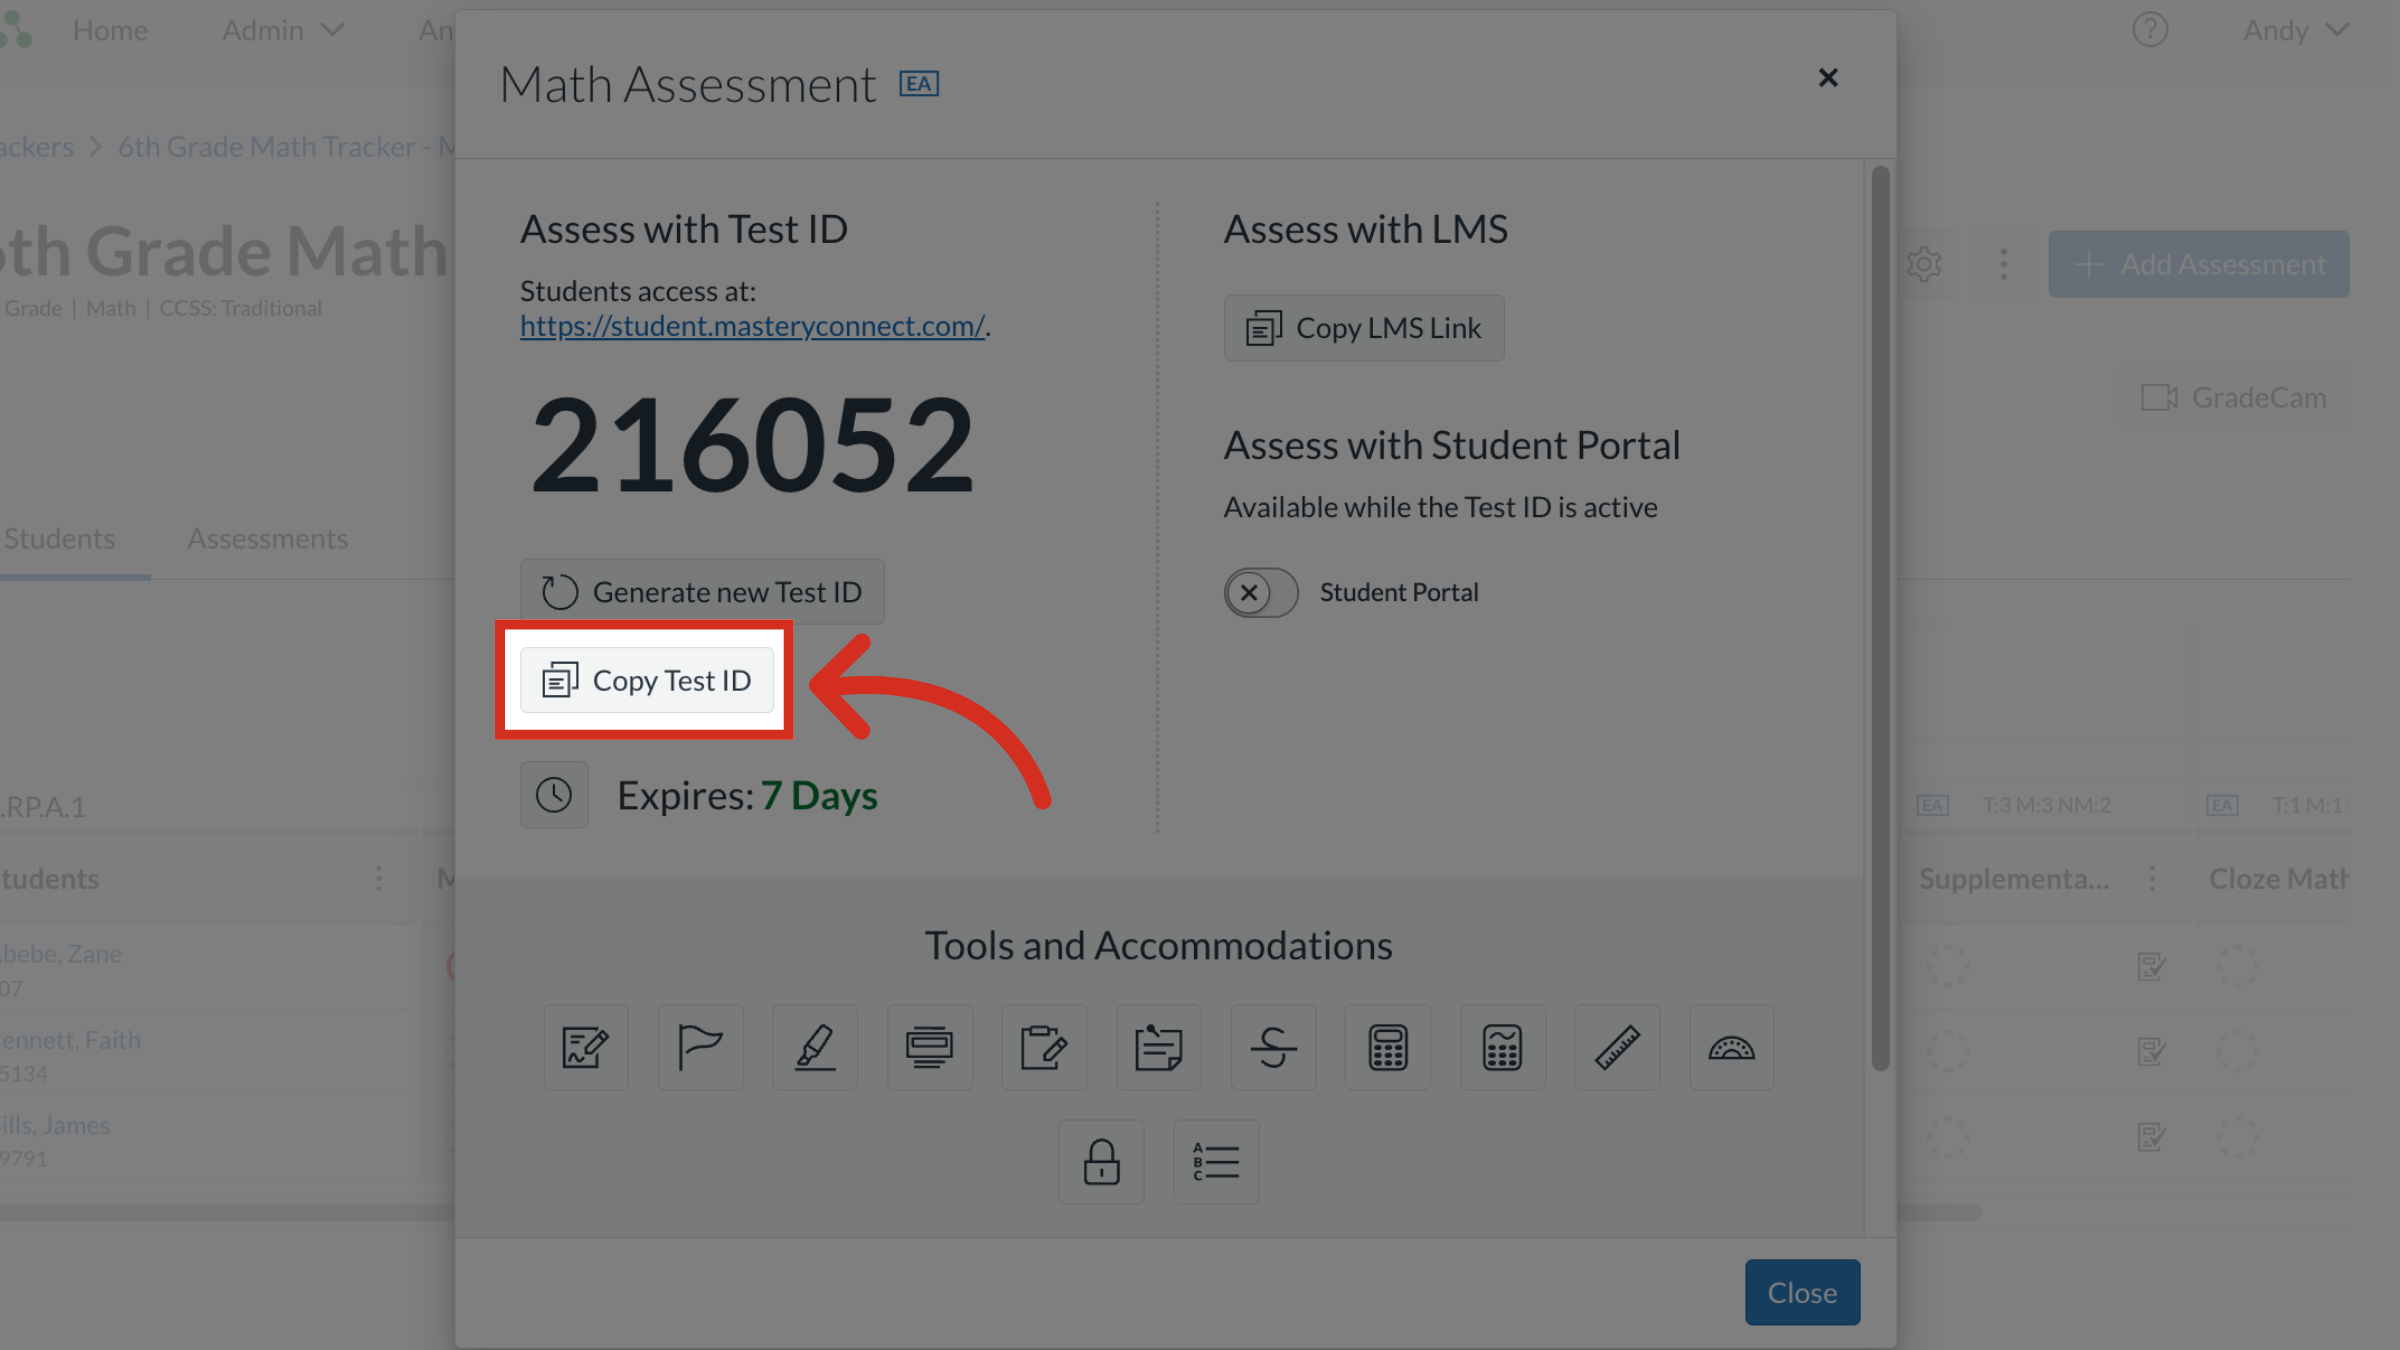Enable the scientific calculator tool

click(1503, 1048)
